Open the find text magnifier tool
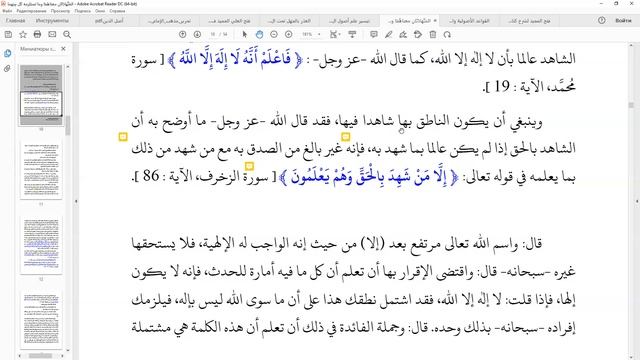The image size is (640, 360). point(67,35)
